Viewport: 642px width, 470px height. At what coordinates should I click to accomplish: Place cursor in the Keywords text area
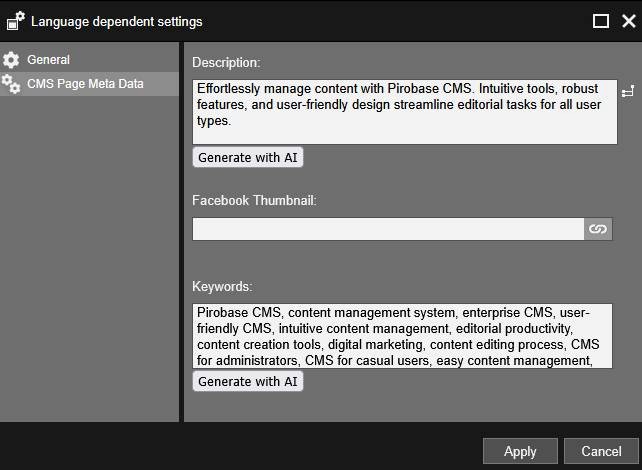404,336
